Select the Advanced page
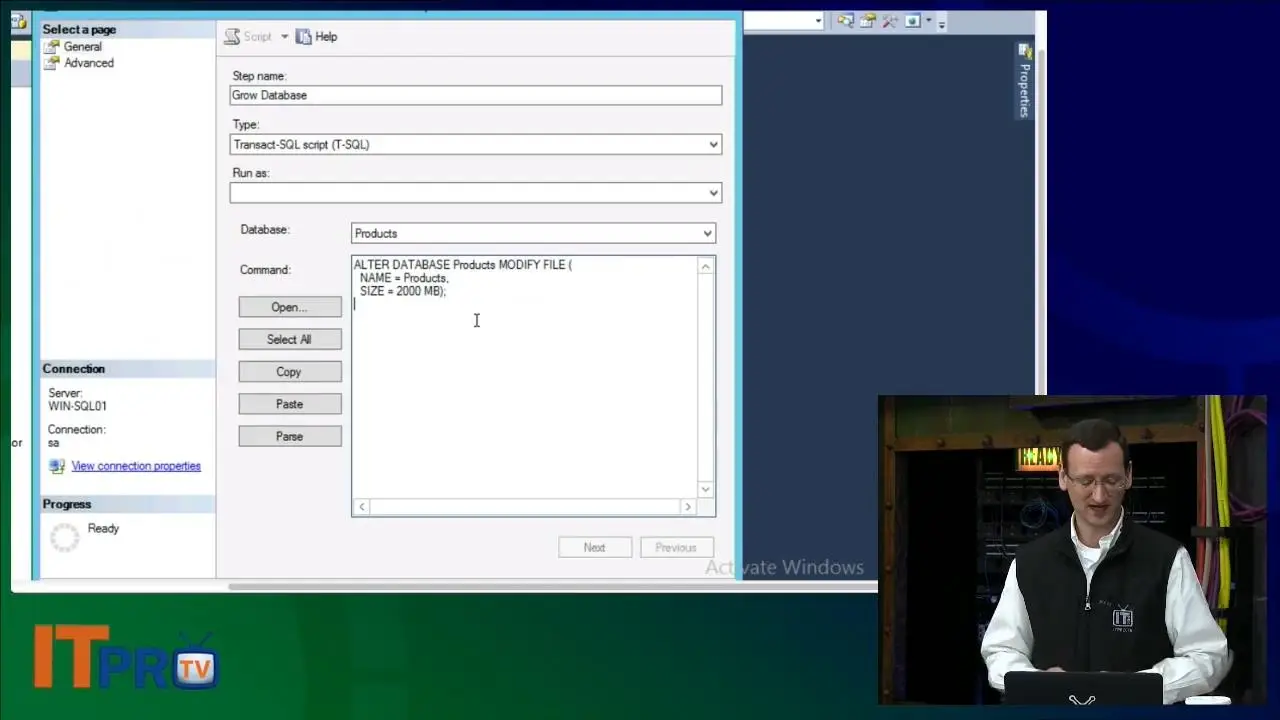 click(79, 63)
